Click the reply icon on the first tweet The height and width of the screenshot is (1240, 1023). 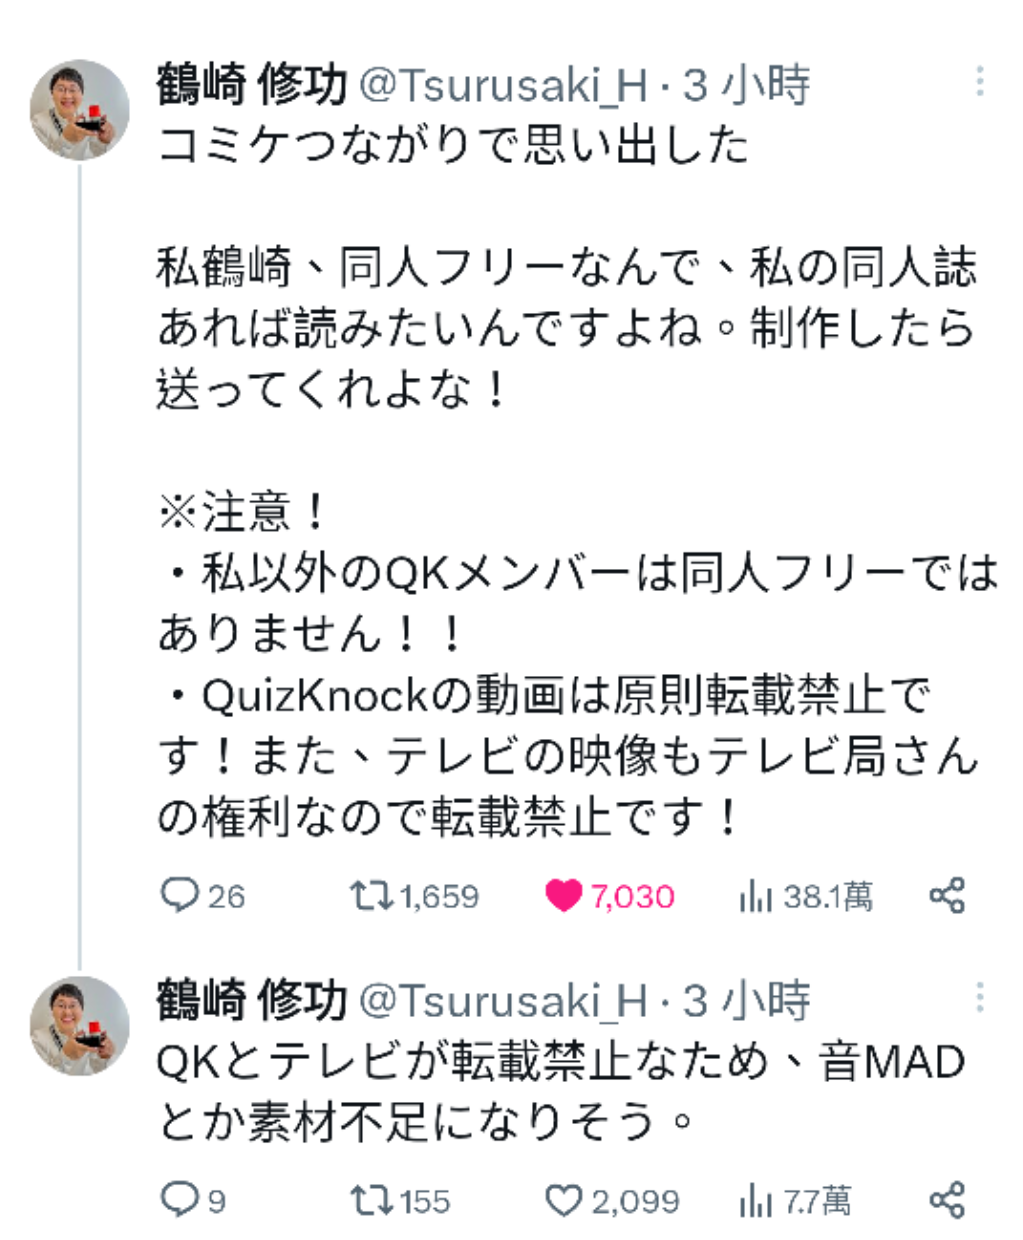pos(180,895)
